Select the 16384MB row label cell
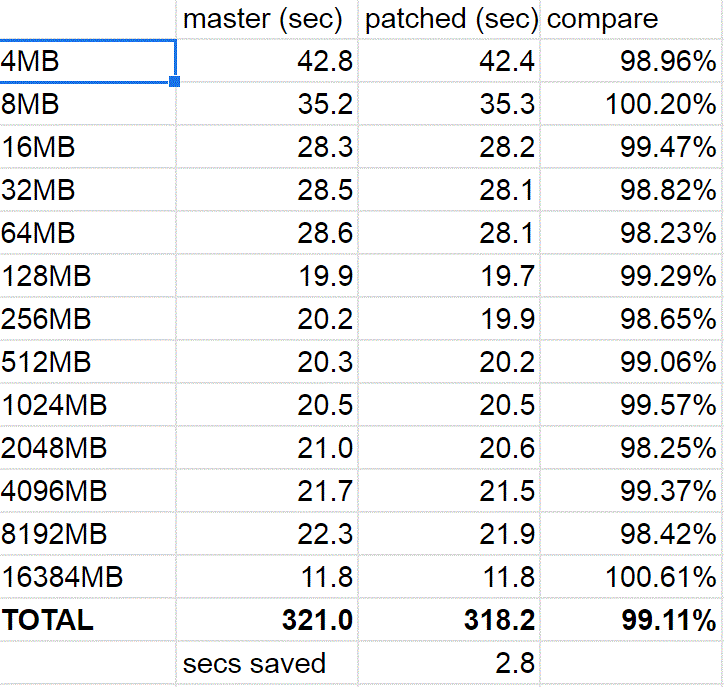This screenshot has height=687, width=724. coord(88,577)
